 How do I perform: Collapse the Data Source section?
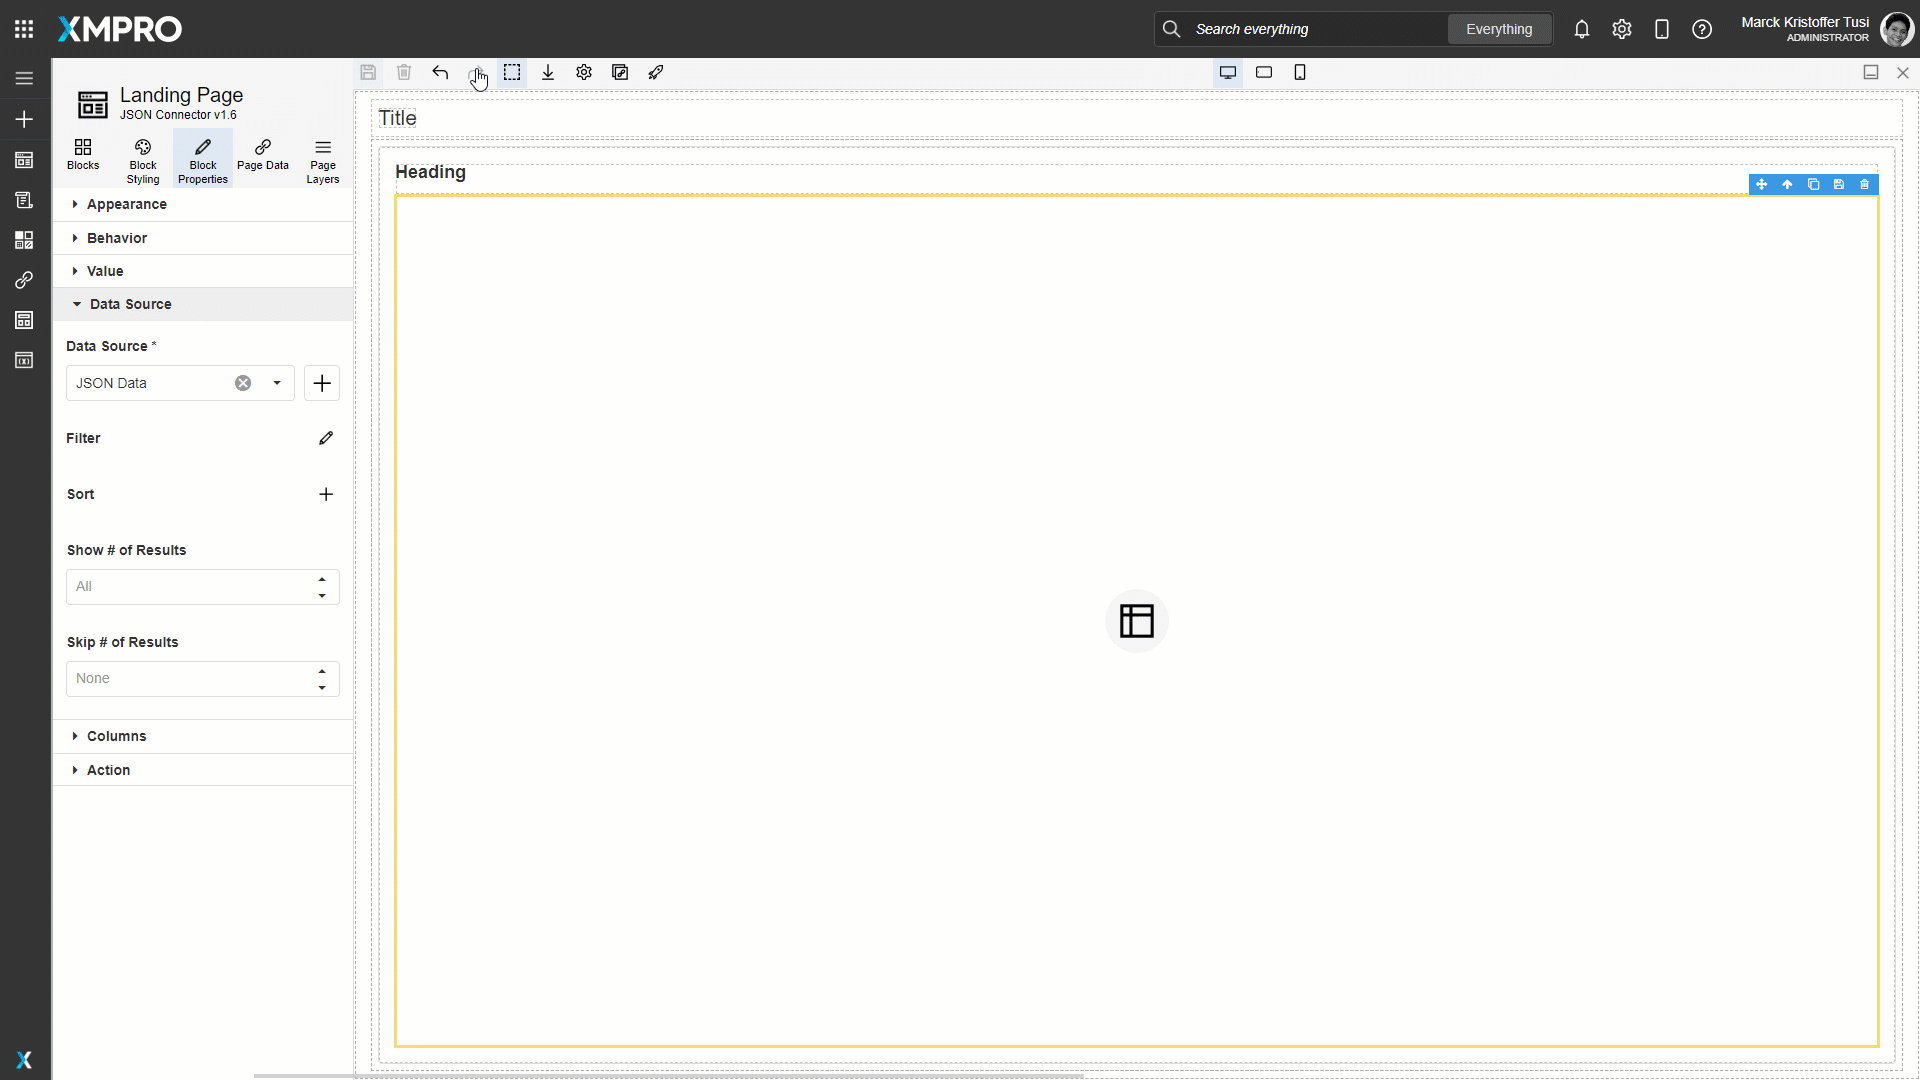coord(130,304)
